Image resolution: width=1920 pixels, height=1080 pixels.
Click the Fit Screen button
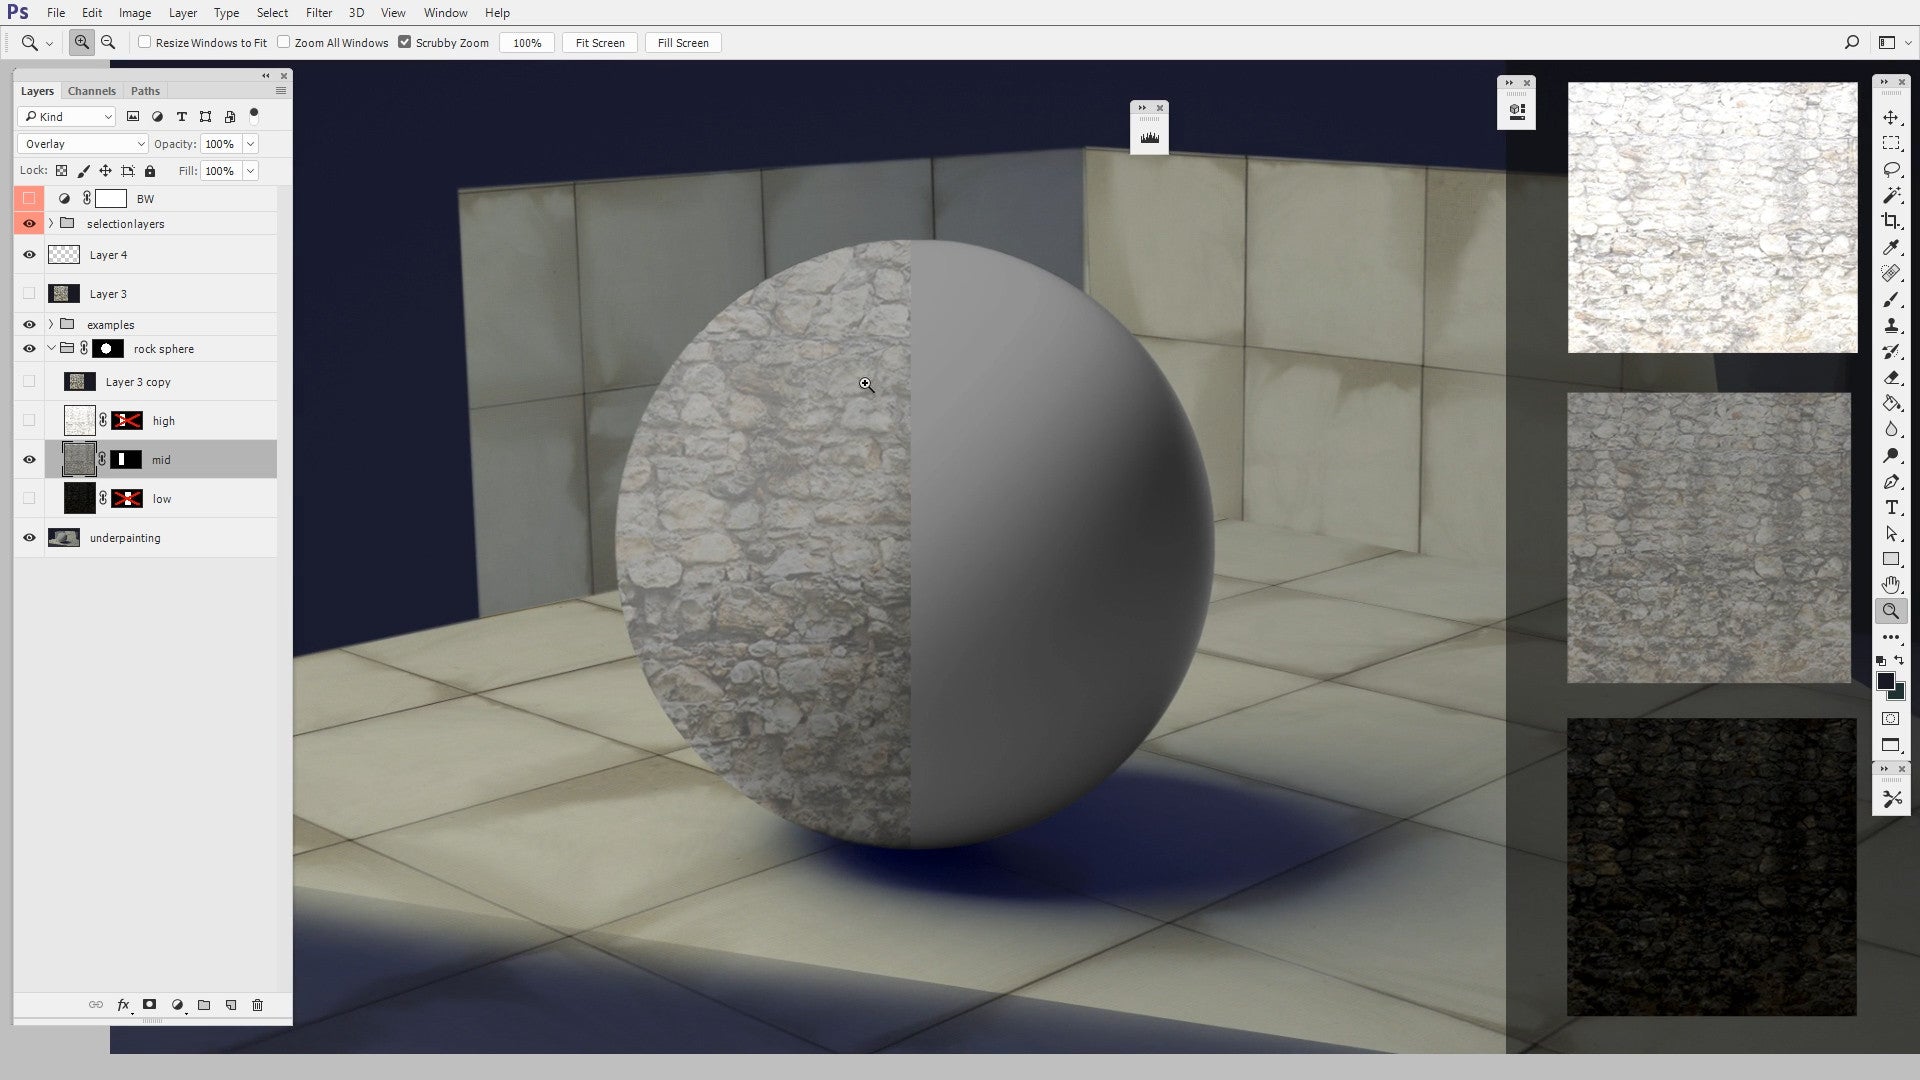point(599,42)
